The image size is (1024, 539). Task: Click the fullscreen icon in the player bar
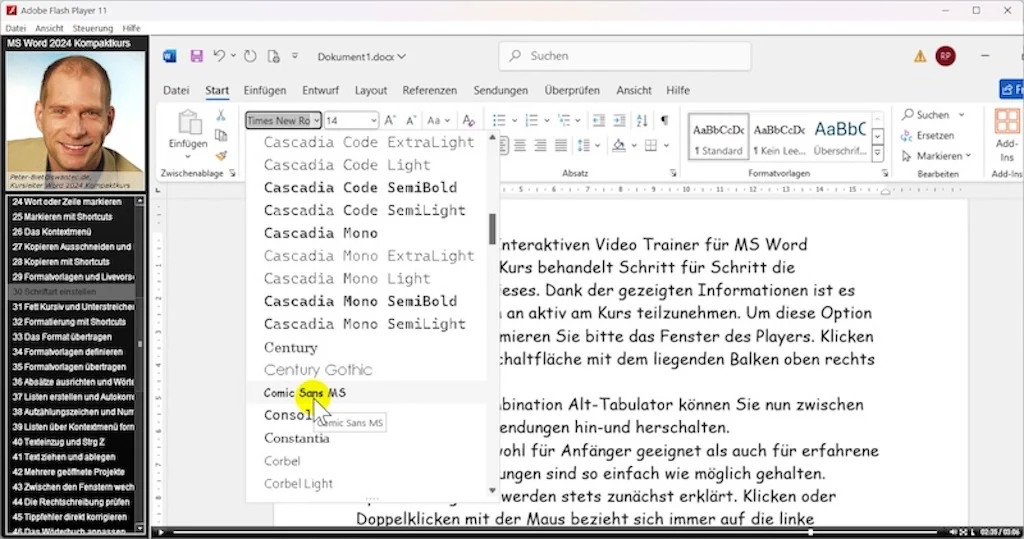[963, 532]
